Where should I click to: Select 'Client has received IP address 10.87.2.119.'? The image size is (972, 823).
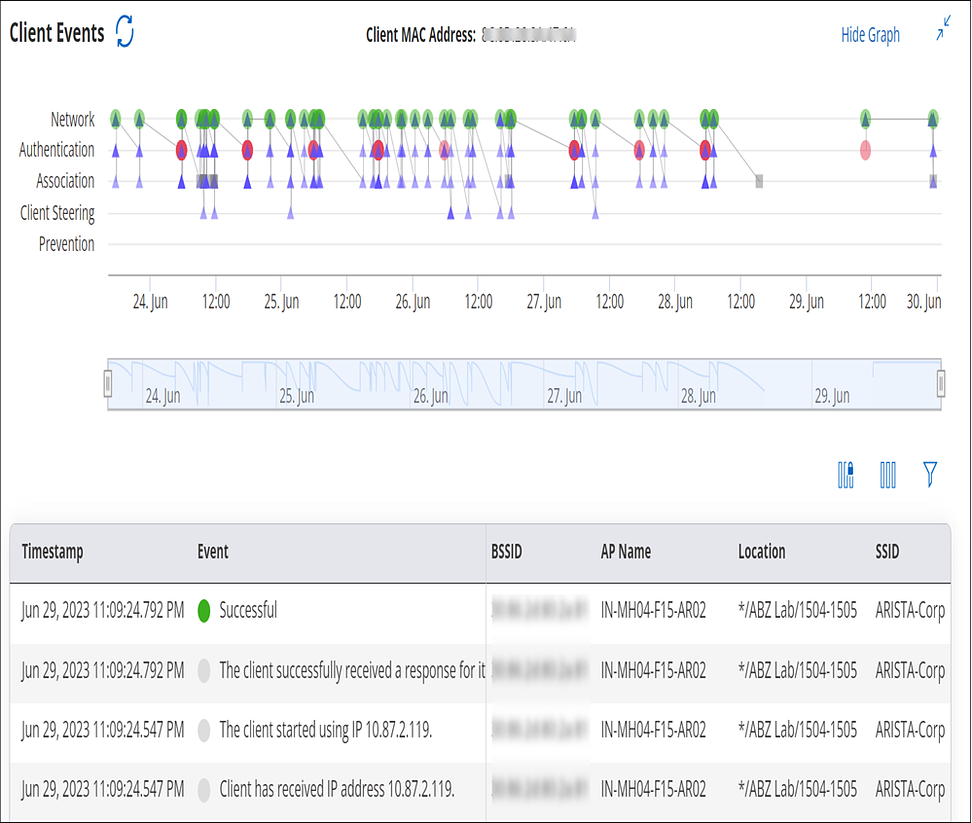pyautogui.click(x=337, y=790)
